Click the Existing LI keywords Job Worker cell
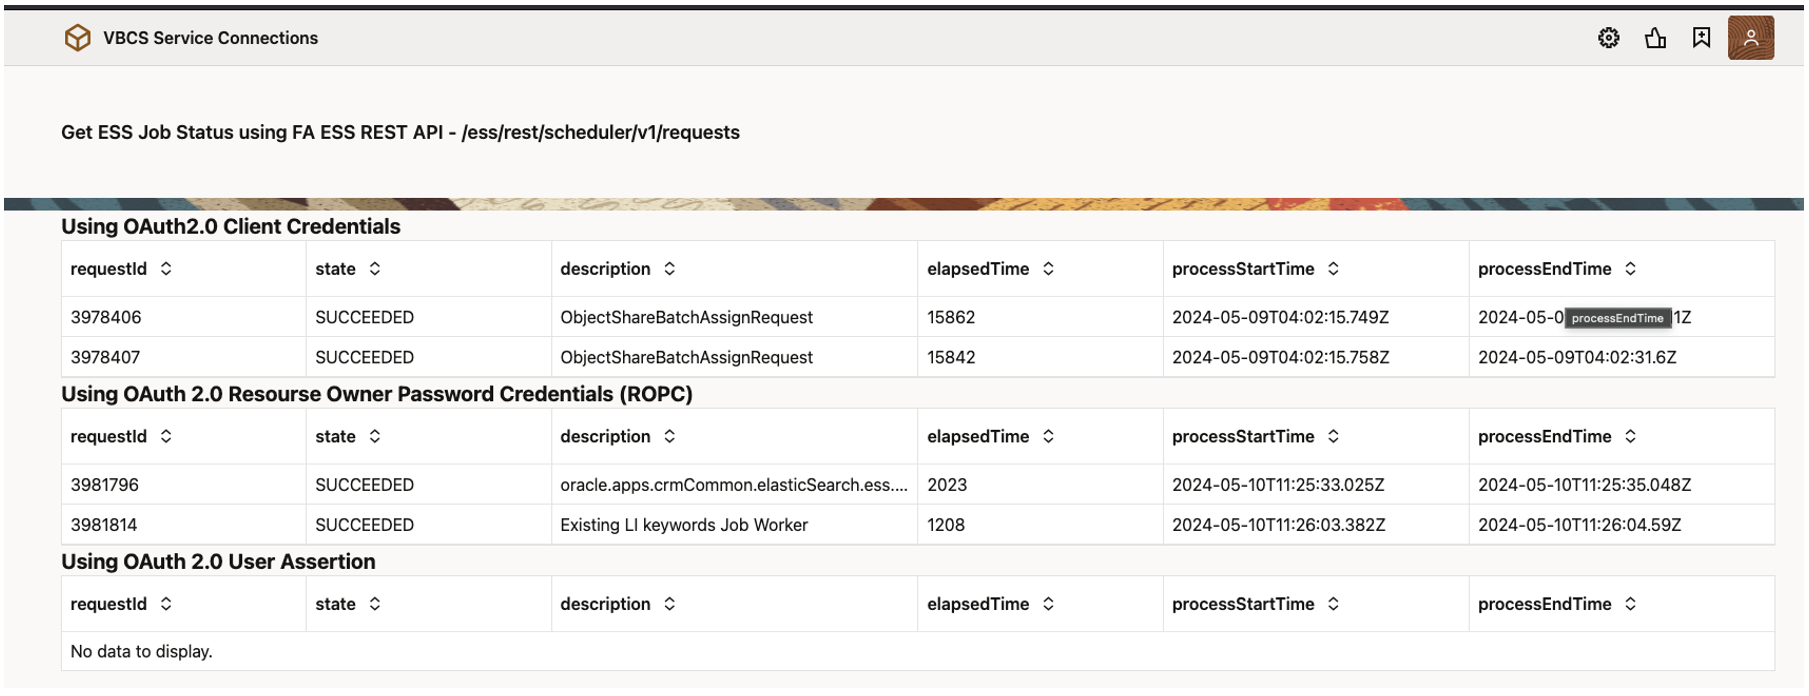Screen dimensions: 1809x696 click(x=684, y=525)
